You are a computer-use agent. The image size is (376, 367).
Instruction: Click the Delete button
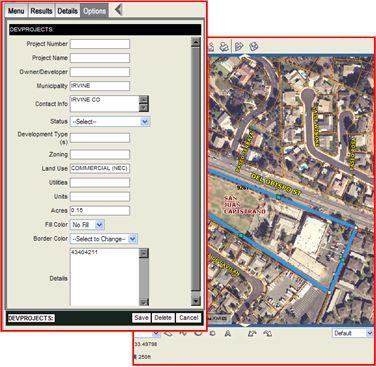163,318
